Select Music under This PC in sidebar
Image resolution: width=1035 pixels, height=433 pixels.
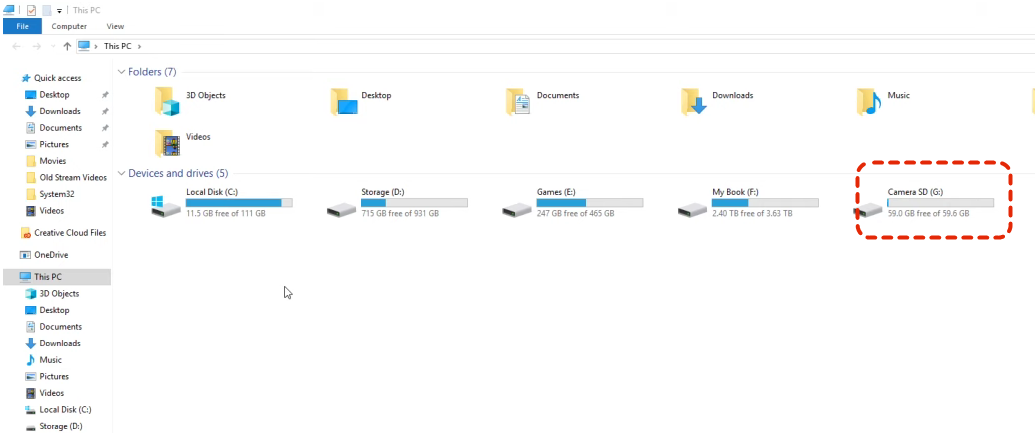pyautogui.click(x=51, y=360)
